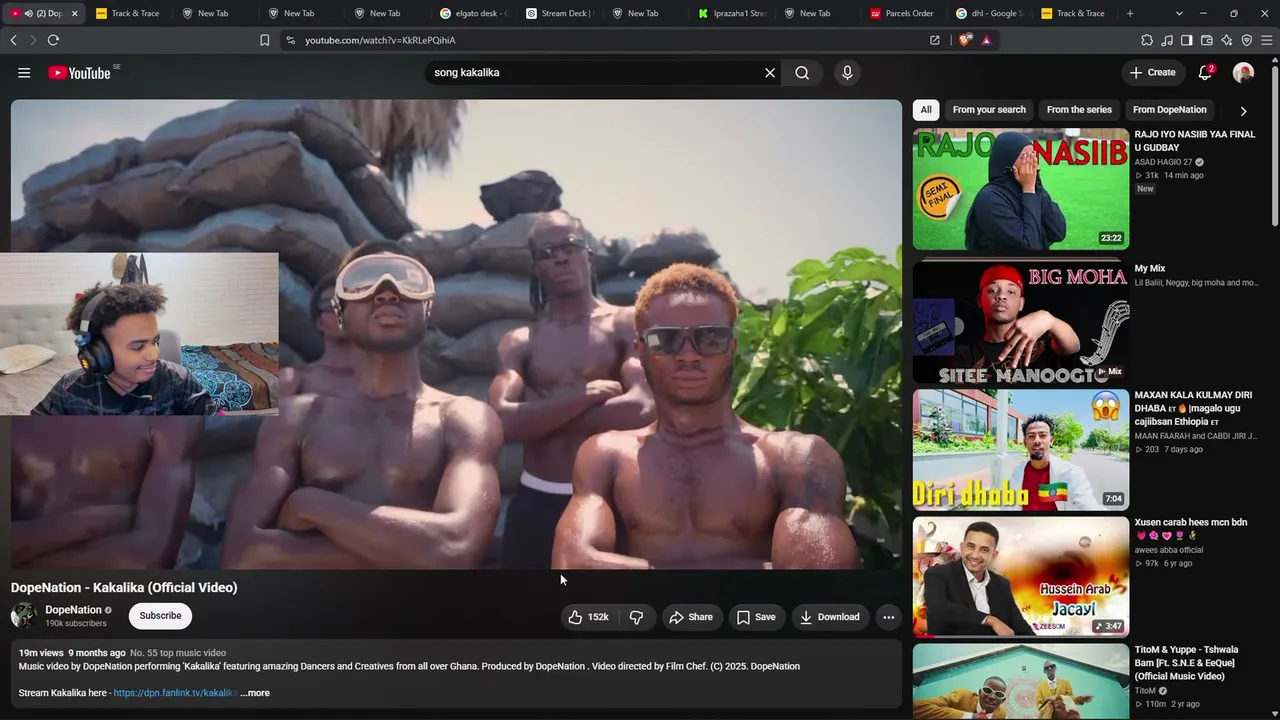Switch to the 'Iprazaha1 Stre' tab
This screenshot has height=720, width=1280.
(732, 13)
